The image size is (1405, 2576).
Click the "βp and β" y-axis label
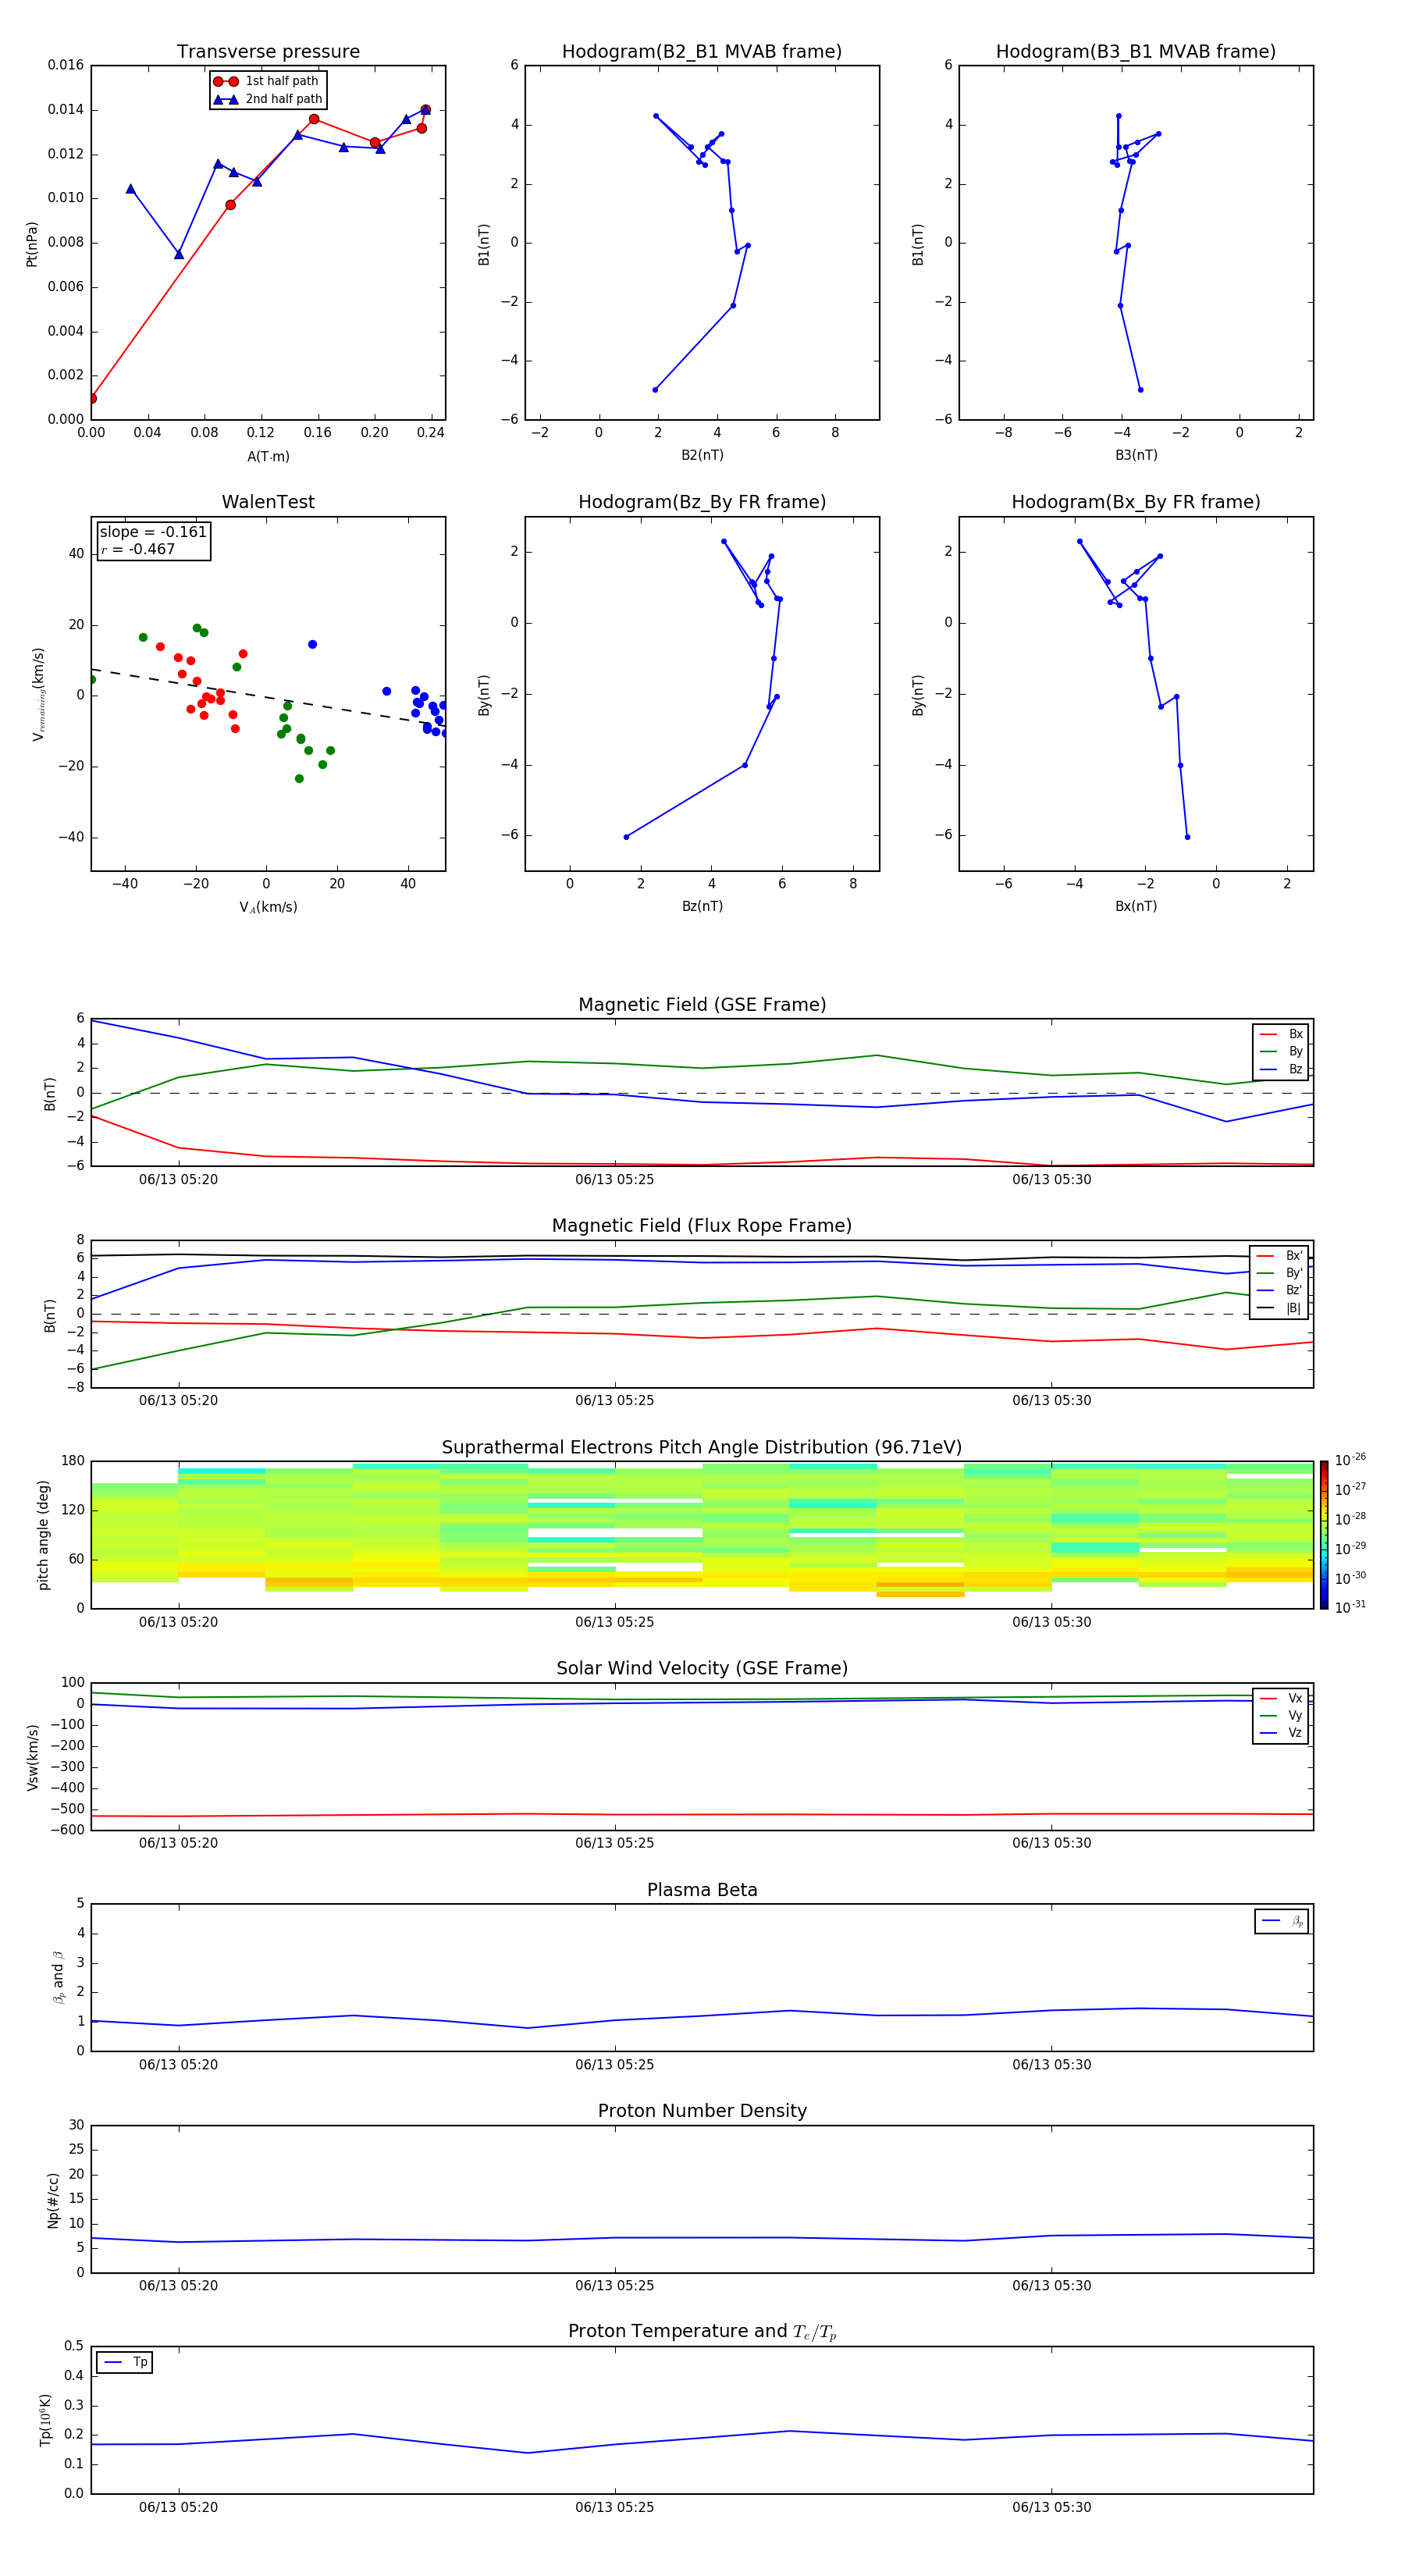tap(58, 1978)
